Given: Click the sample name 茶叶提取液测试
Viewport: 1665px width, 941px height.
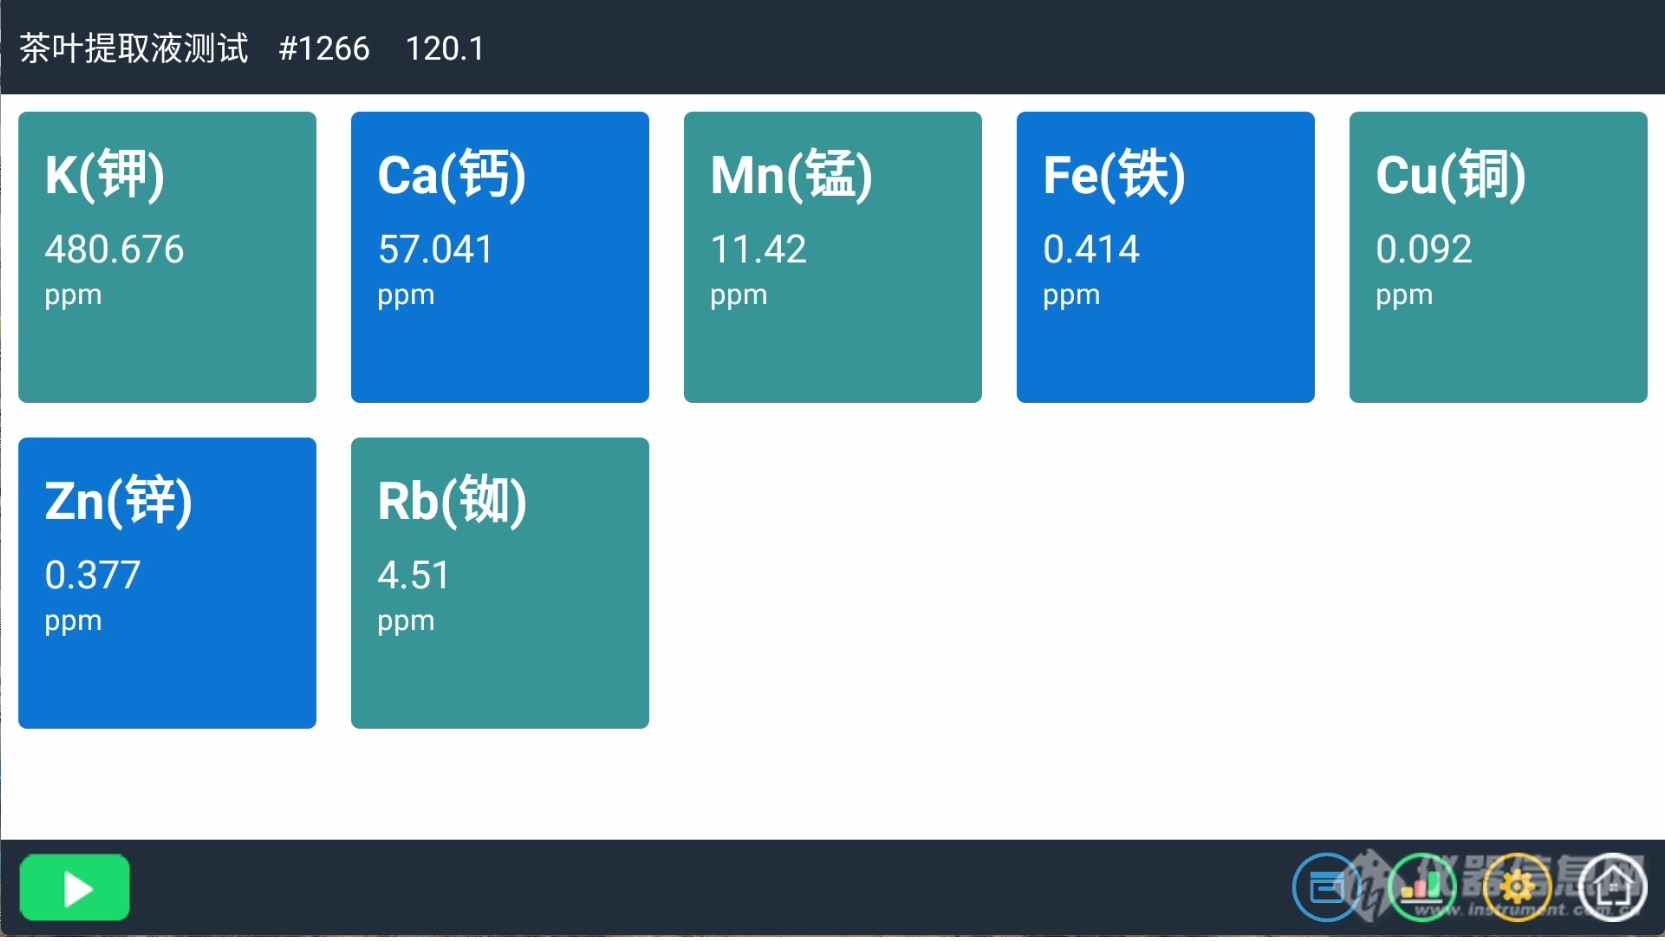Looking at the screenshot, I should pos(134,48).
